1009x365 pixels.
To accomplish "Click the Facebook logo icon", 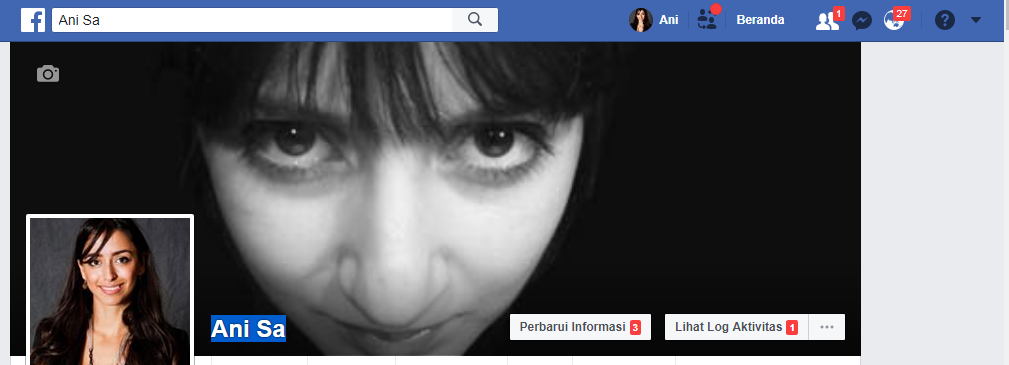I will click(33, 20).
